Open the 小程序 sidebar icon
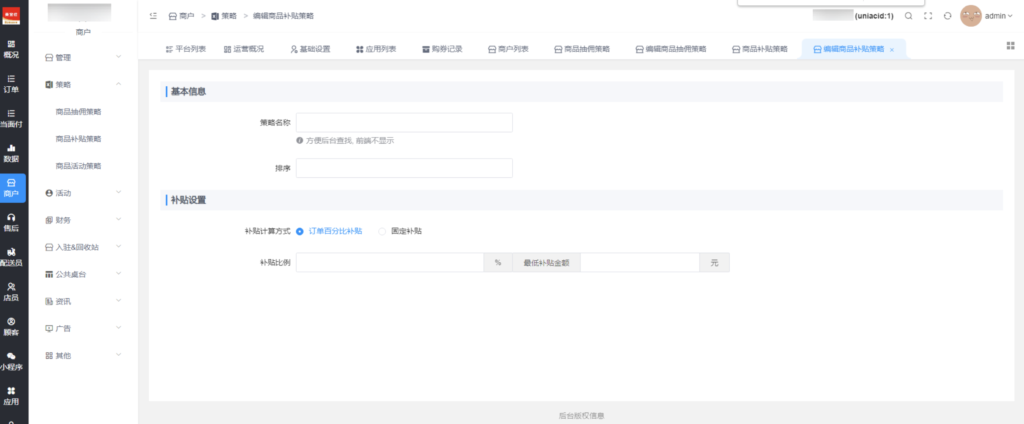The height and width of the screenshot is (424, 1024). [x=11, y=361]
